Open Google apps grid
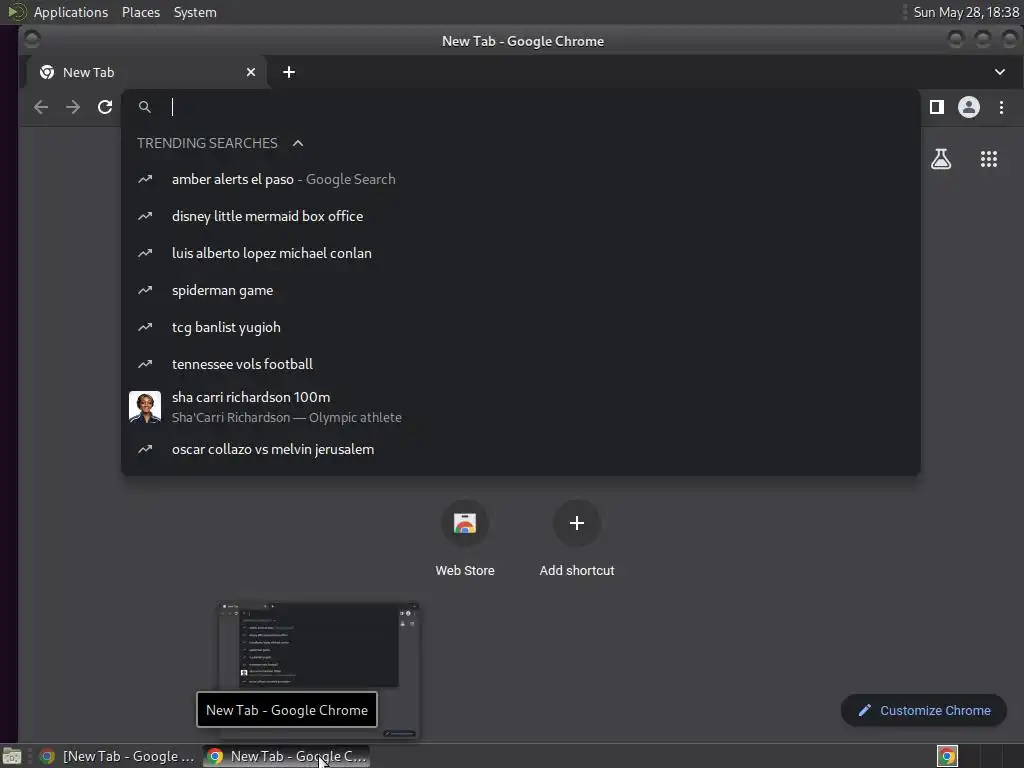This screenshot has width=1024, height=768. click(x=989, y=159)
